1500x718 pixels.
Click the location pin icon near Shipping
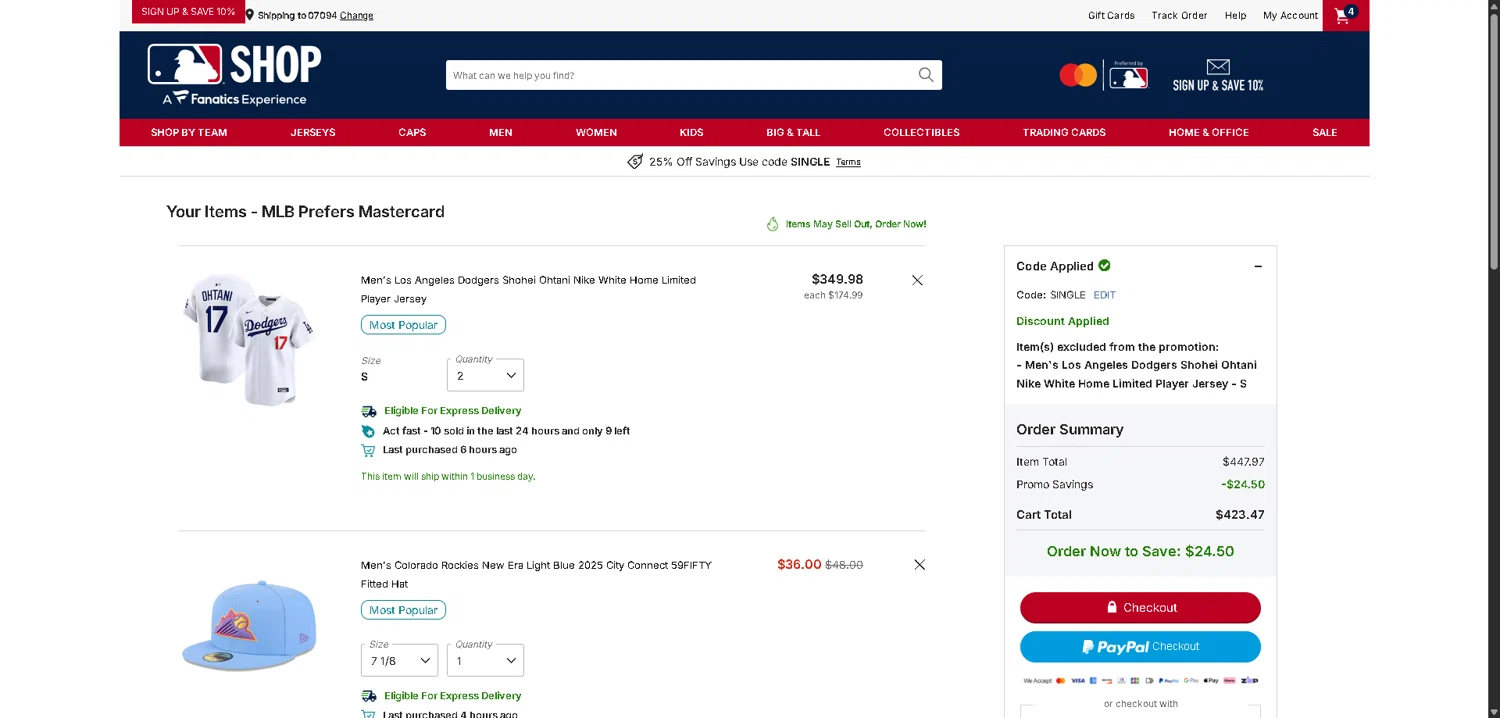click(x=250, y=15)
